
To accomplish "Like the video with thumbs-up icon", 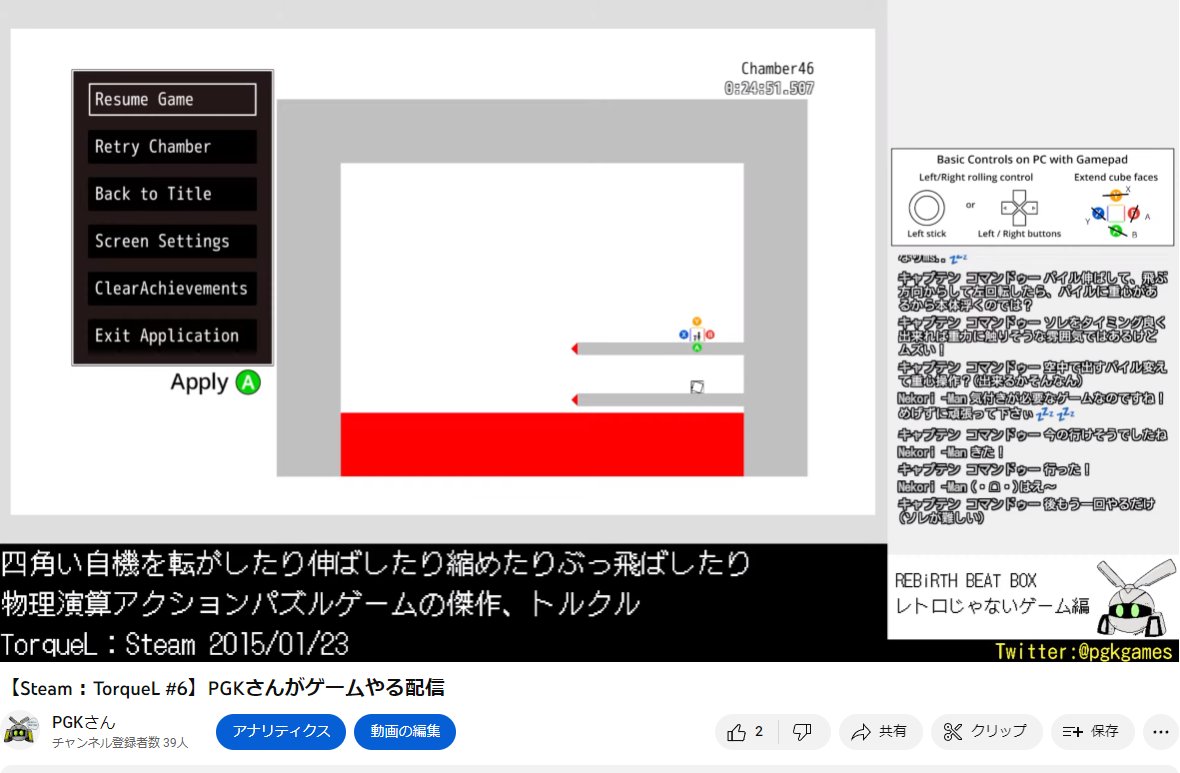I will tap(745, 732).
